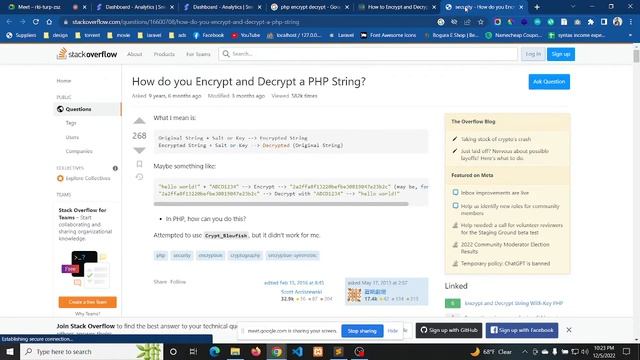Focus the Chrome address bar
The width and height of the screenshot is (640, 360).
[x=245, y=22]
